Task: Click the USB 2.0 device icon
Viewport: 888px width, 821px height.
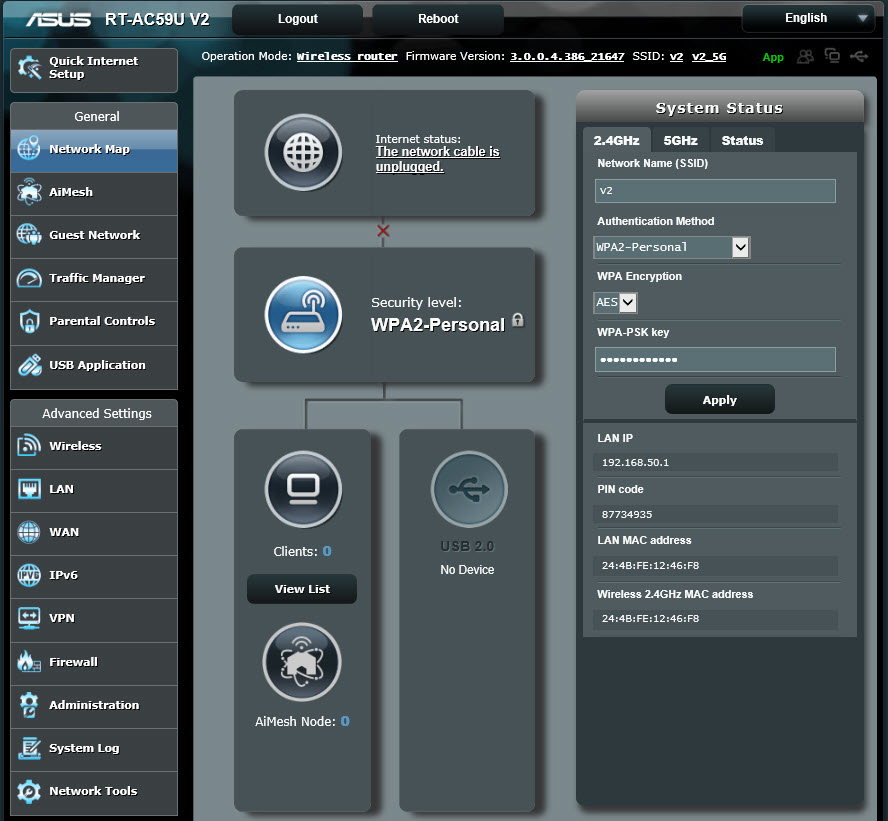Action: click(x=469, y=489)
